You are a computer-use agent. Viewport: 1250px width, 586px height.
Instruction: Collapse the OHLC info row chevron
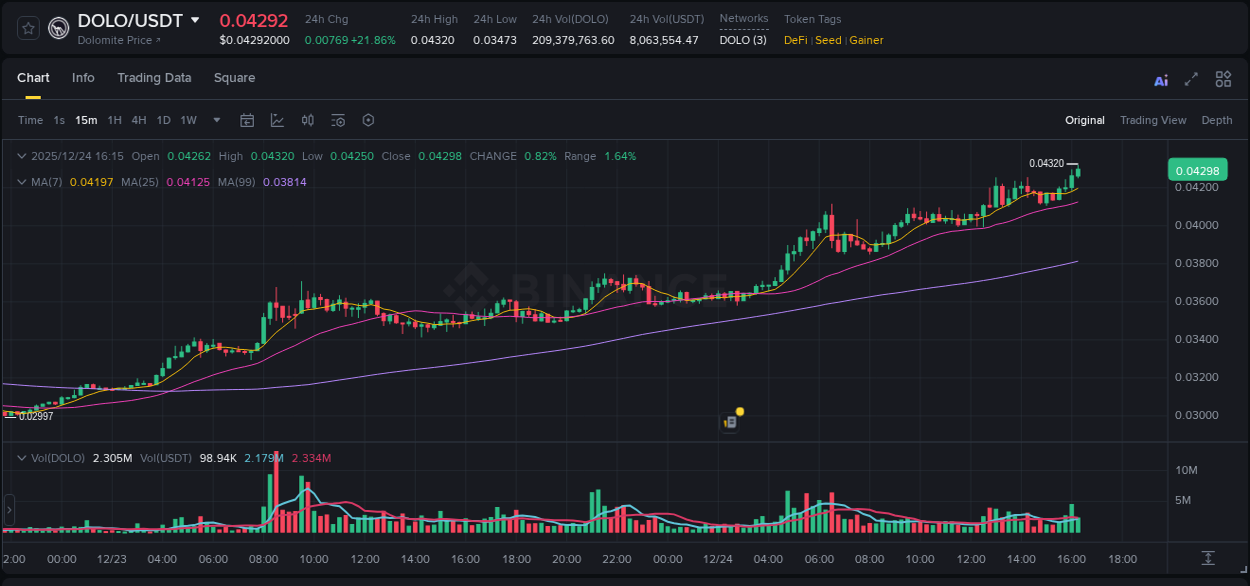(x=22, y=156)
